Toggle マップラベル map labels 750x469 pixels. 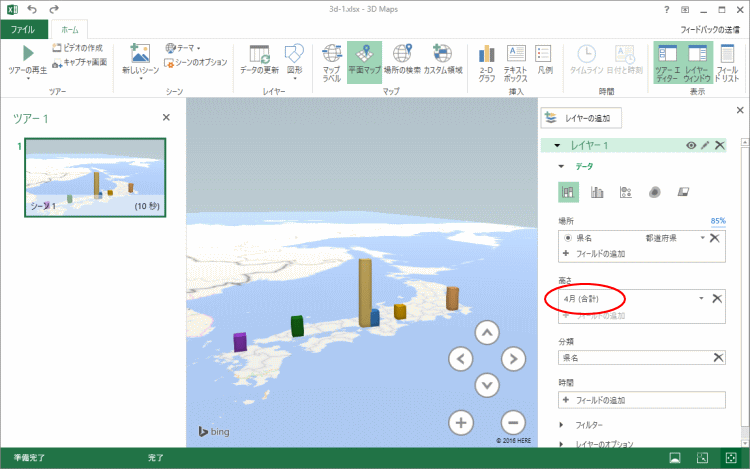pyautogui.click(x=331, y=63)
